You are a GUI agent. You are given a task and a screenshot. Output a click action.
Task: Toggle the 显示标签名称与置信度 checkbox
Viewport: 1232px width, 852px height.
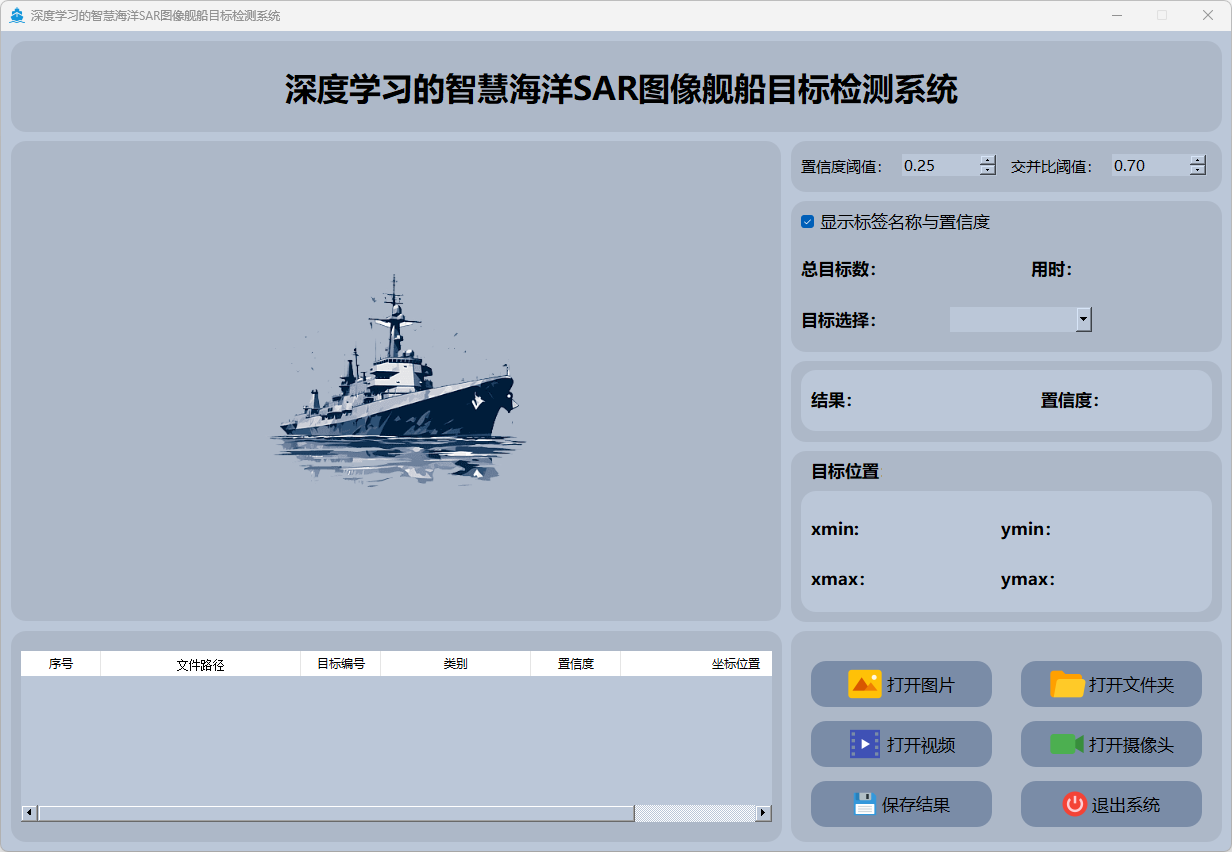(807, 222)
